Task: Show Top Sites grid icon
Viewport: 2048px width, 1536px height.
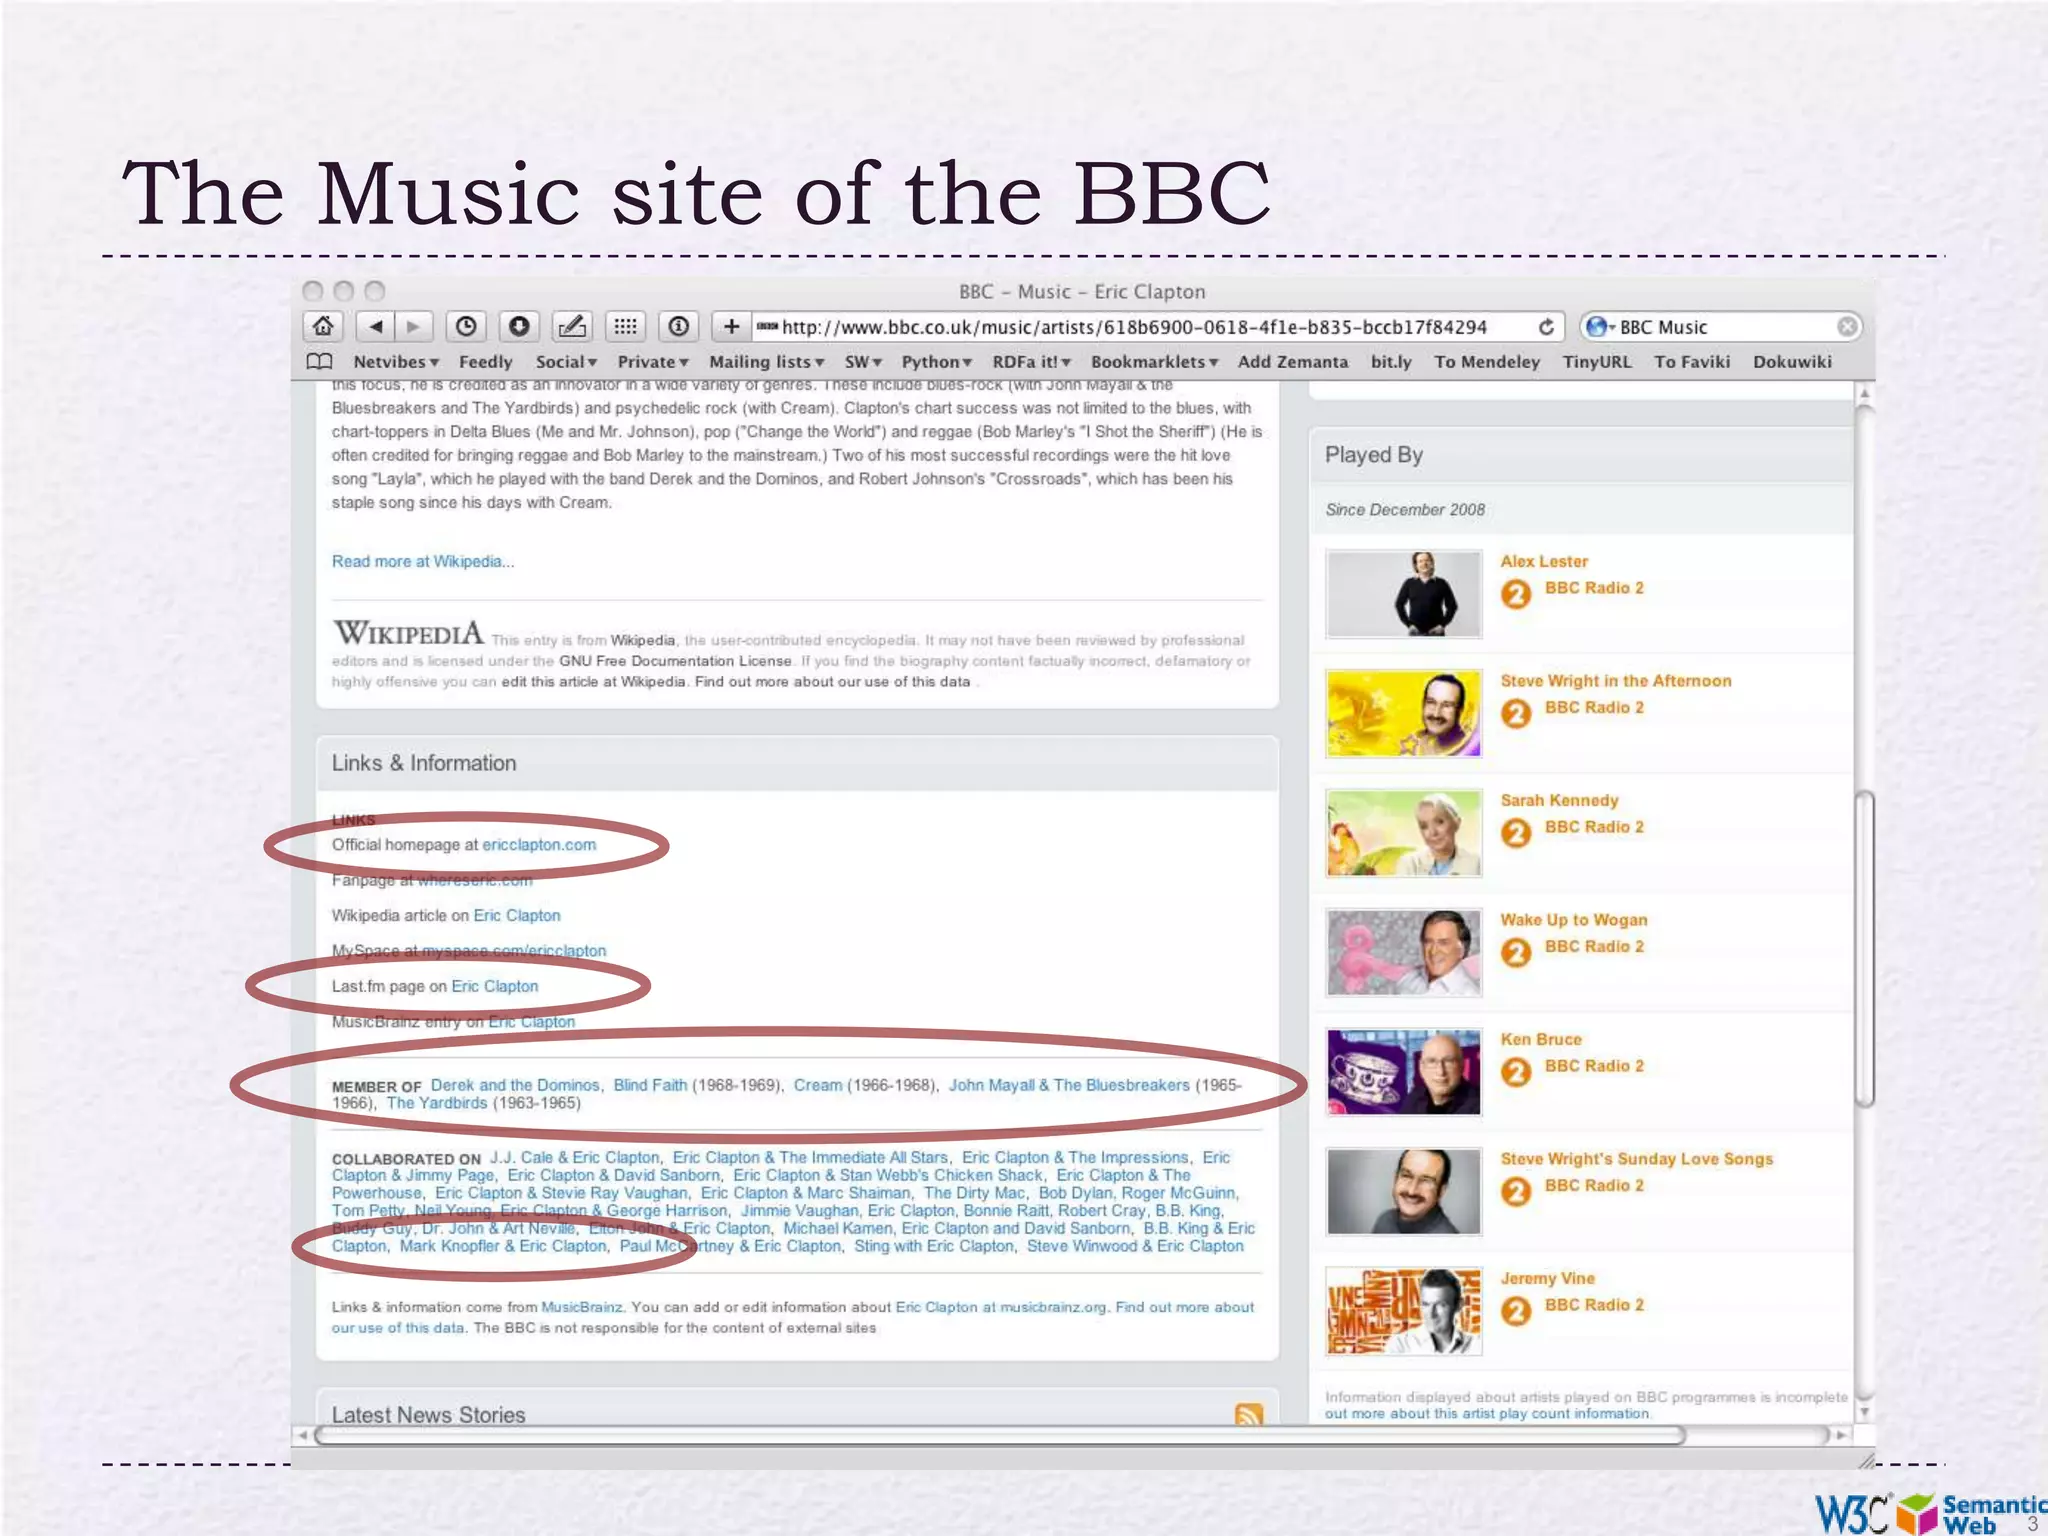Action: pyautogui.click(x=625, y=326)
